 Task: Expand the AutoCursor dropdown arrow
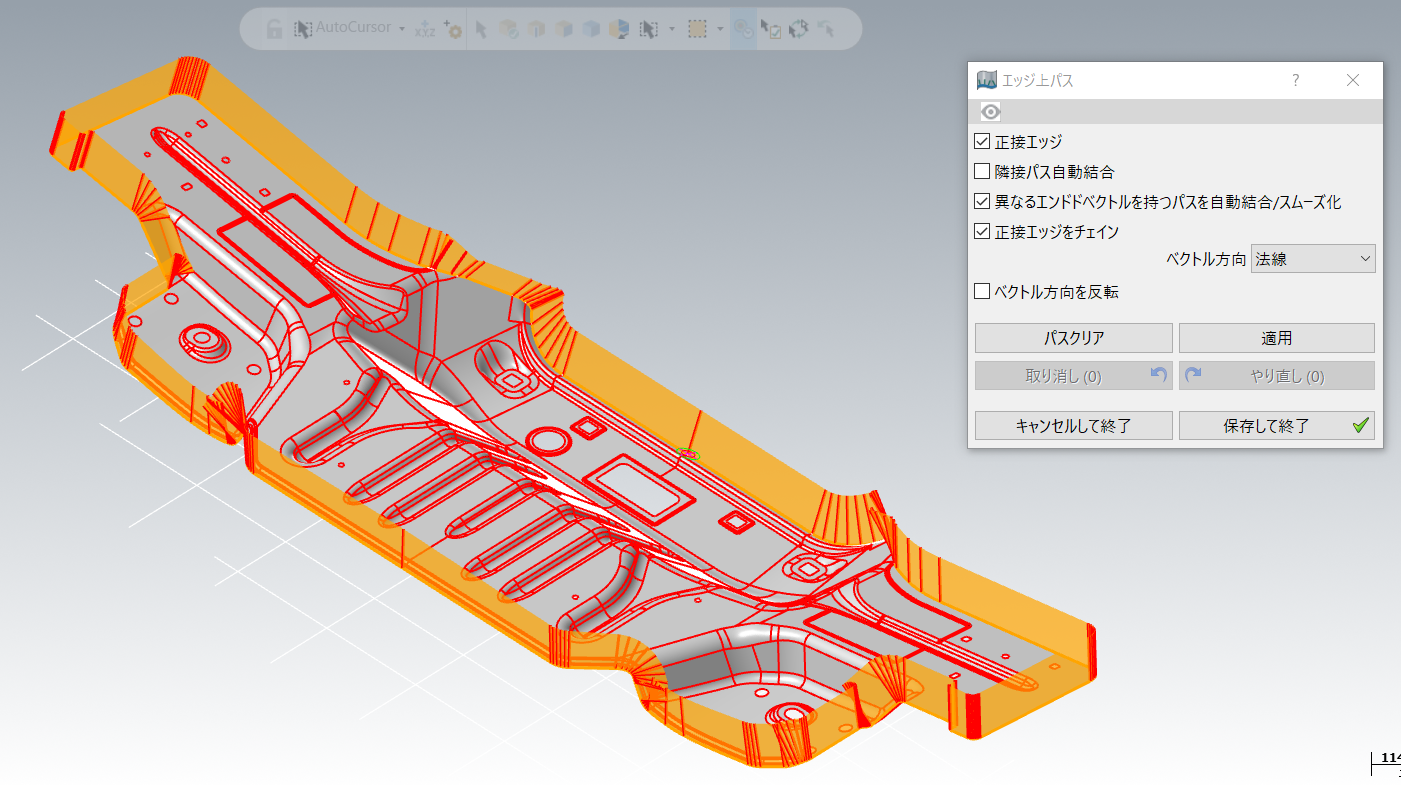(x=402, y=29)
